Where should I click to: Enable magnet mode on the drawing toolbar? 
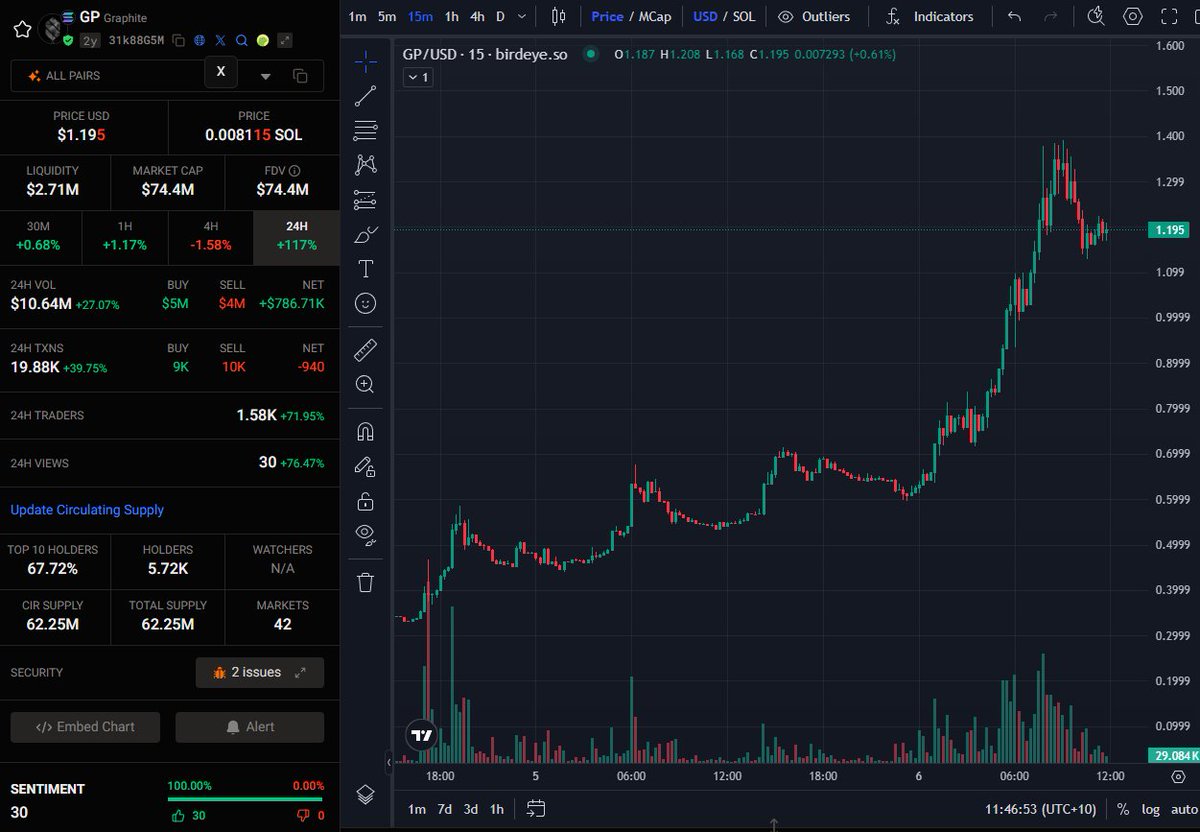point(365,430)
